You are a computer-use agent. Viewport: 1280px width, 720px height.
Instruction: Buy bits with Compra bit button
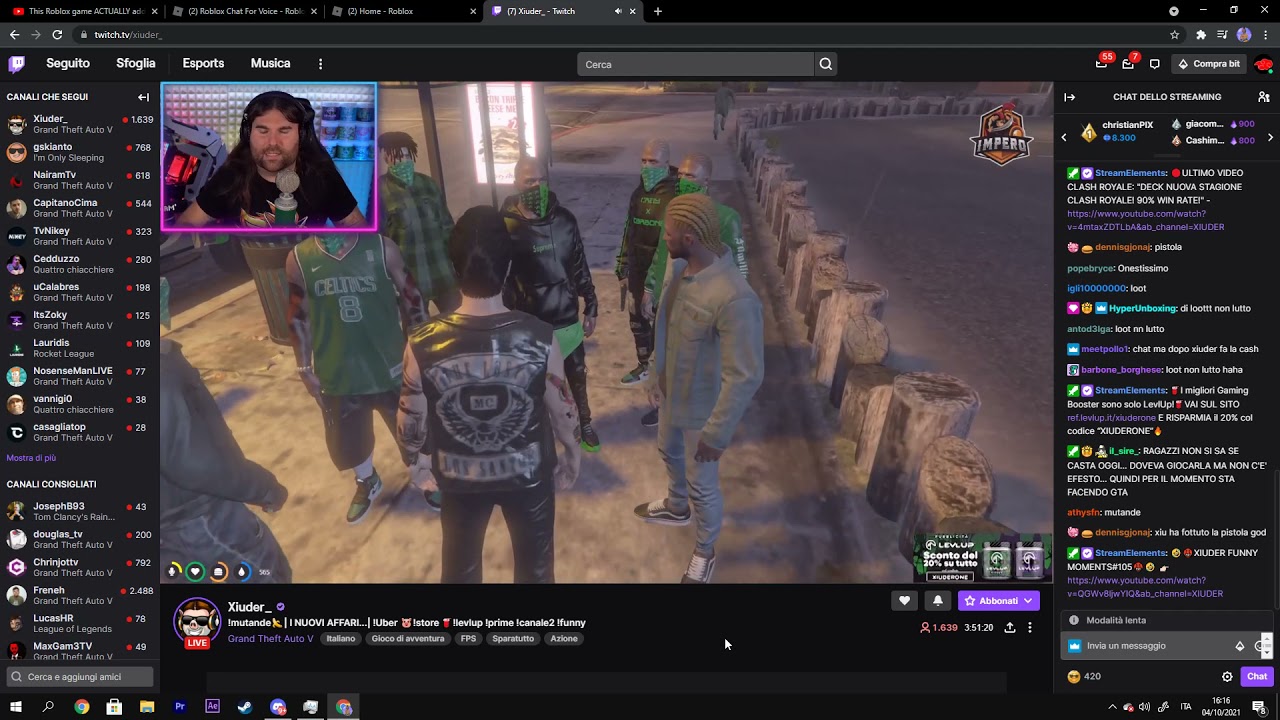[x=1209, y=64]
